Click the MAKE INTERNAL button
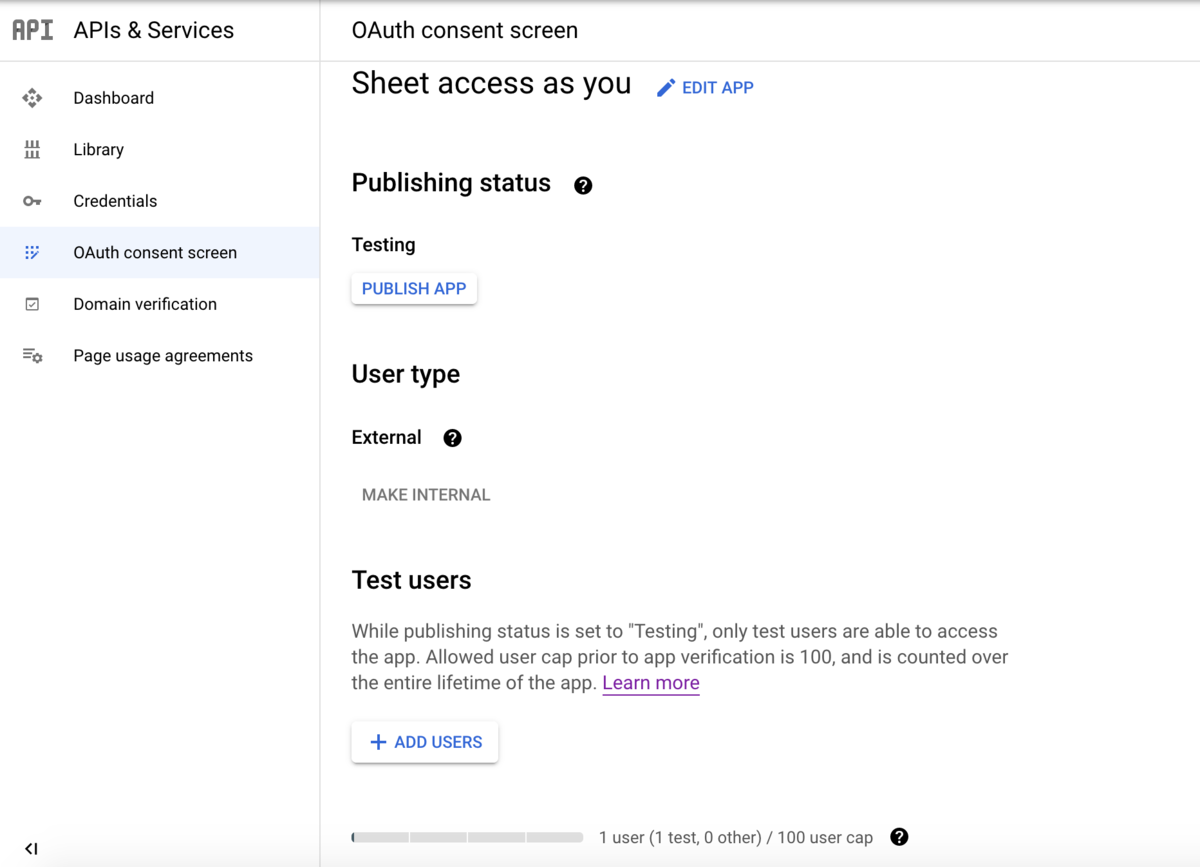The image size is (1200, 867). coord(426,495)
